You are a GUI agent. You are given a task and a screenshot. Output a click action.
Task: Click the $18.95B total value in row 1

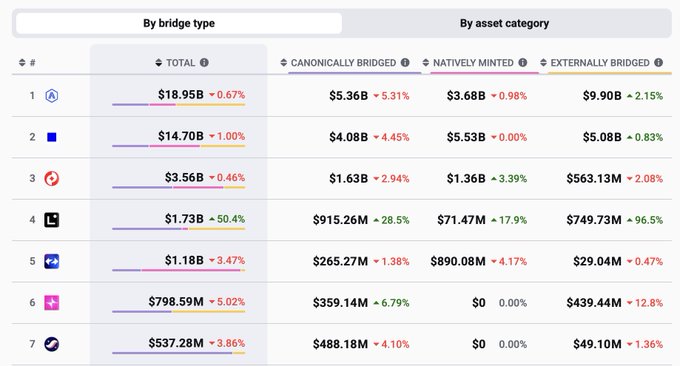180,95
